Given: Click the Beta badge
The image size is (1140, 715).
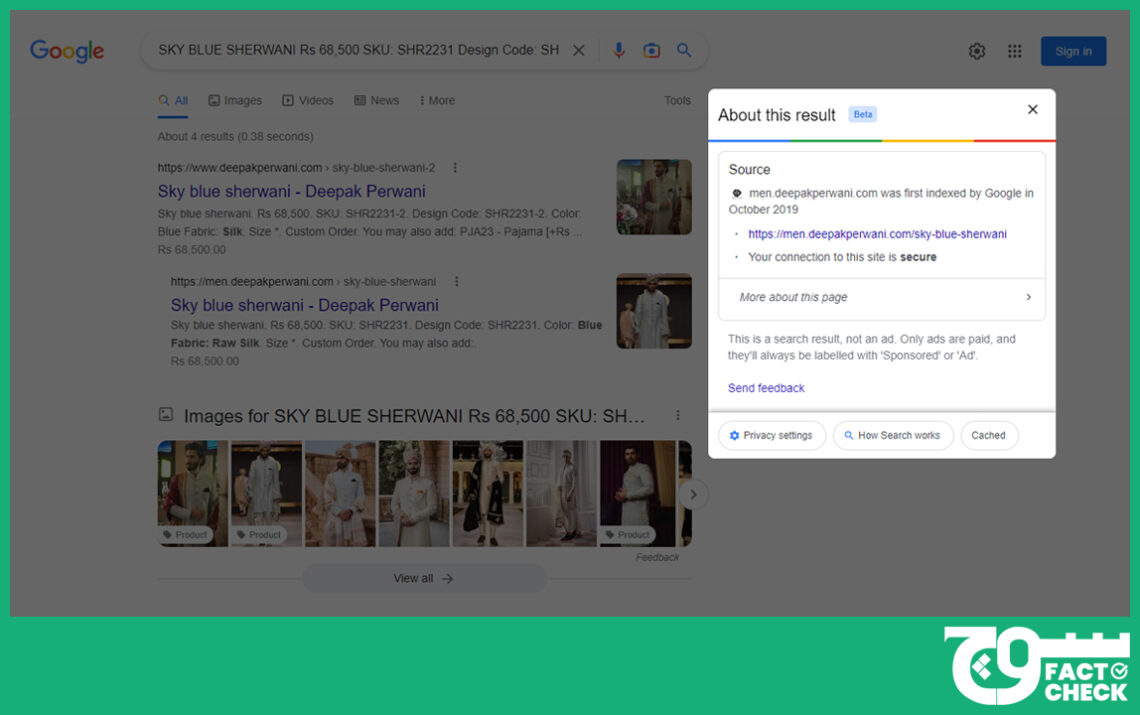Looking at the screenshot, I should [862, 114].
